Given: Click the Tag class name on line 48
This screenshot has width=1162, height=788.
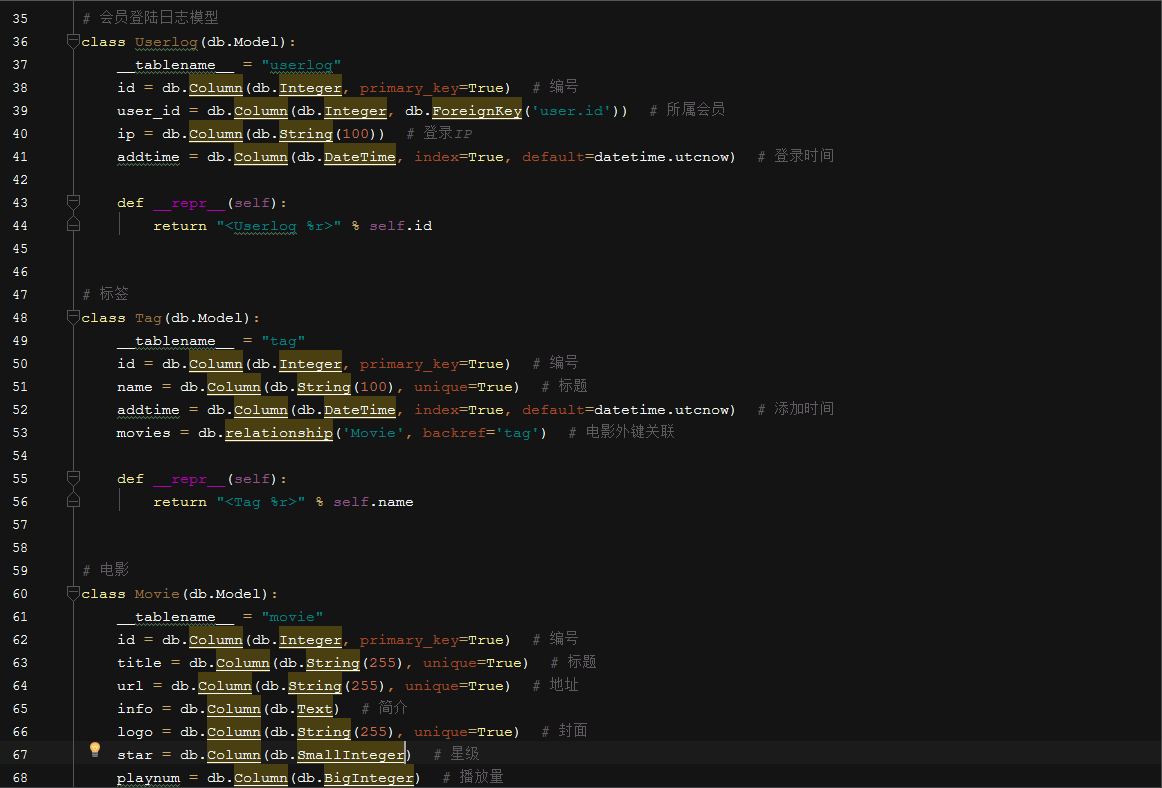Looking at the screenshot, I should tap(148, 318).
